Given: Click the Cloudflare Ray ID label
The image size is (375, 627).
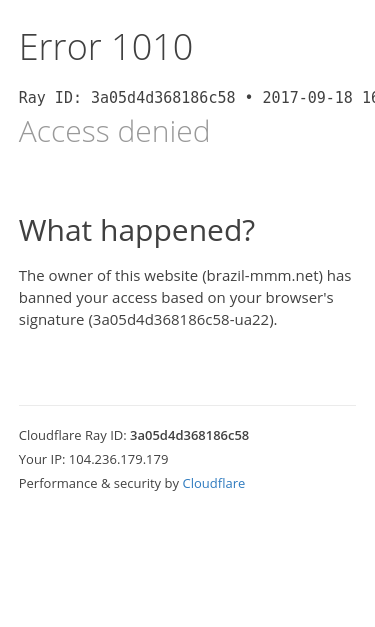Looking at the screenshot, I should point(73,435).
